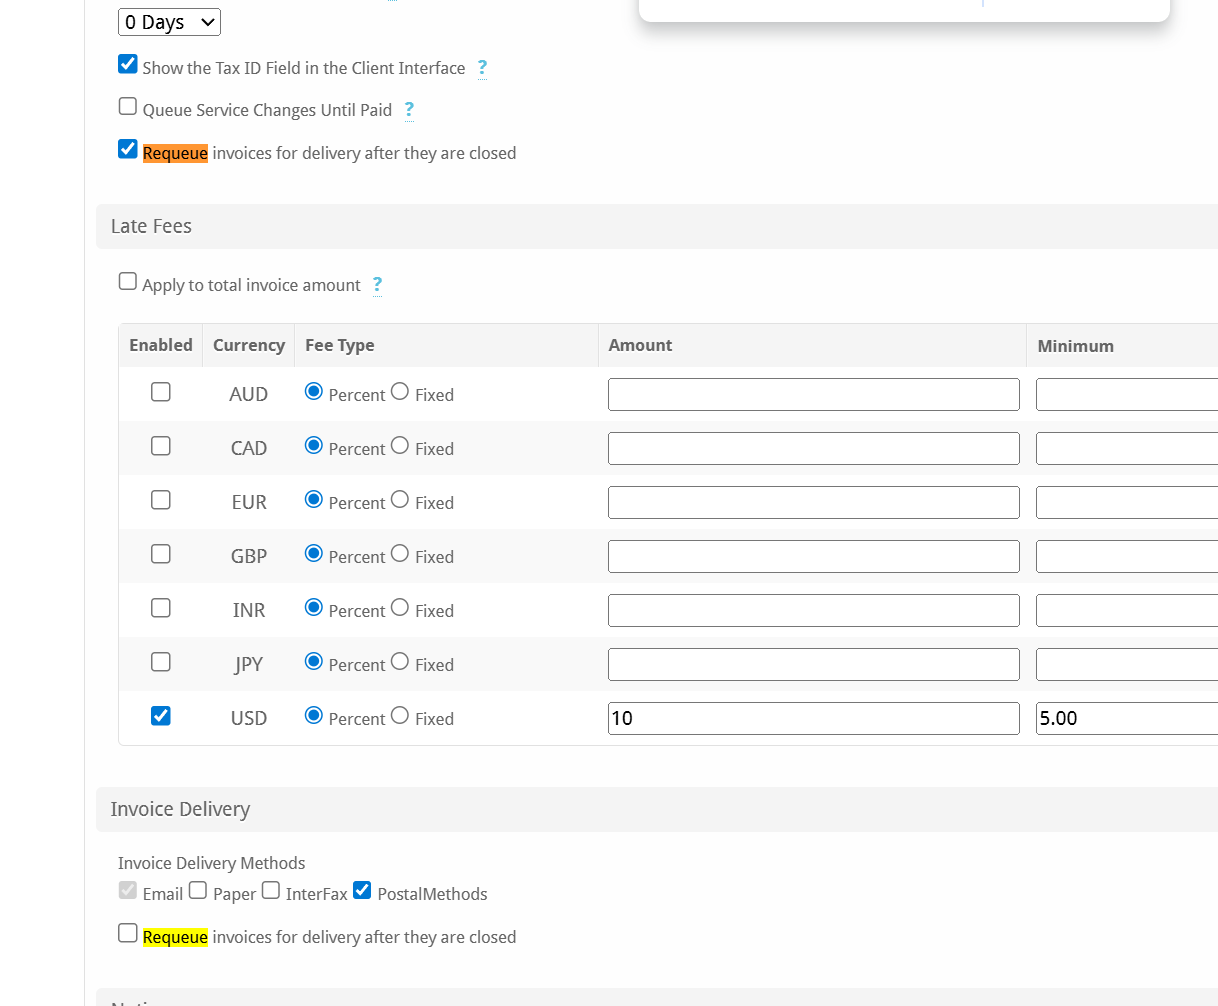Click the USD Amount field containing 10
This screenshot has width=1218, height=1006.
(813, 718)
